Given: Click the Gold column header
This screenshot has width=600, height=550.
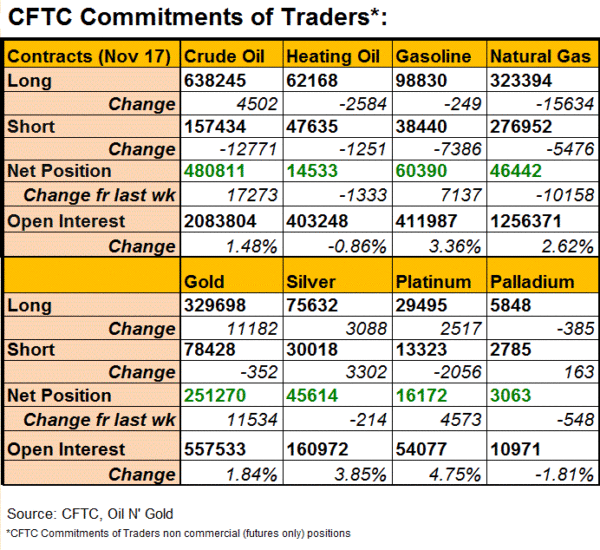Looking at the screenshot, I should coord(206,283).
